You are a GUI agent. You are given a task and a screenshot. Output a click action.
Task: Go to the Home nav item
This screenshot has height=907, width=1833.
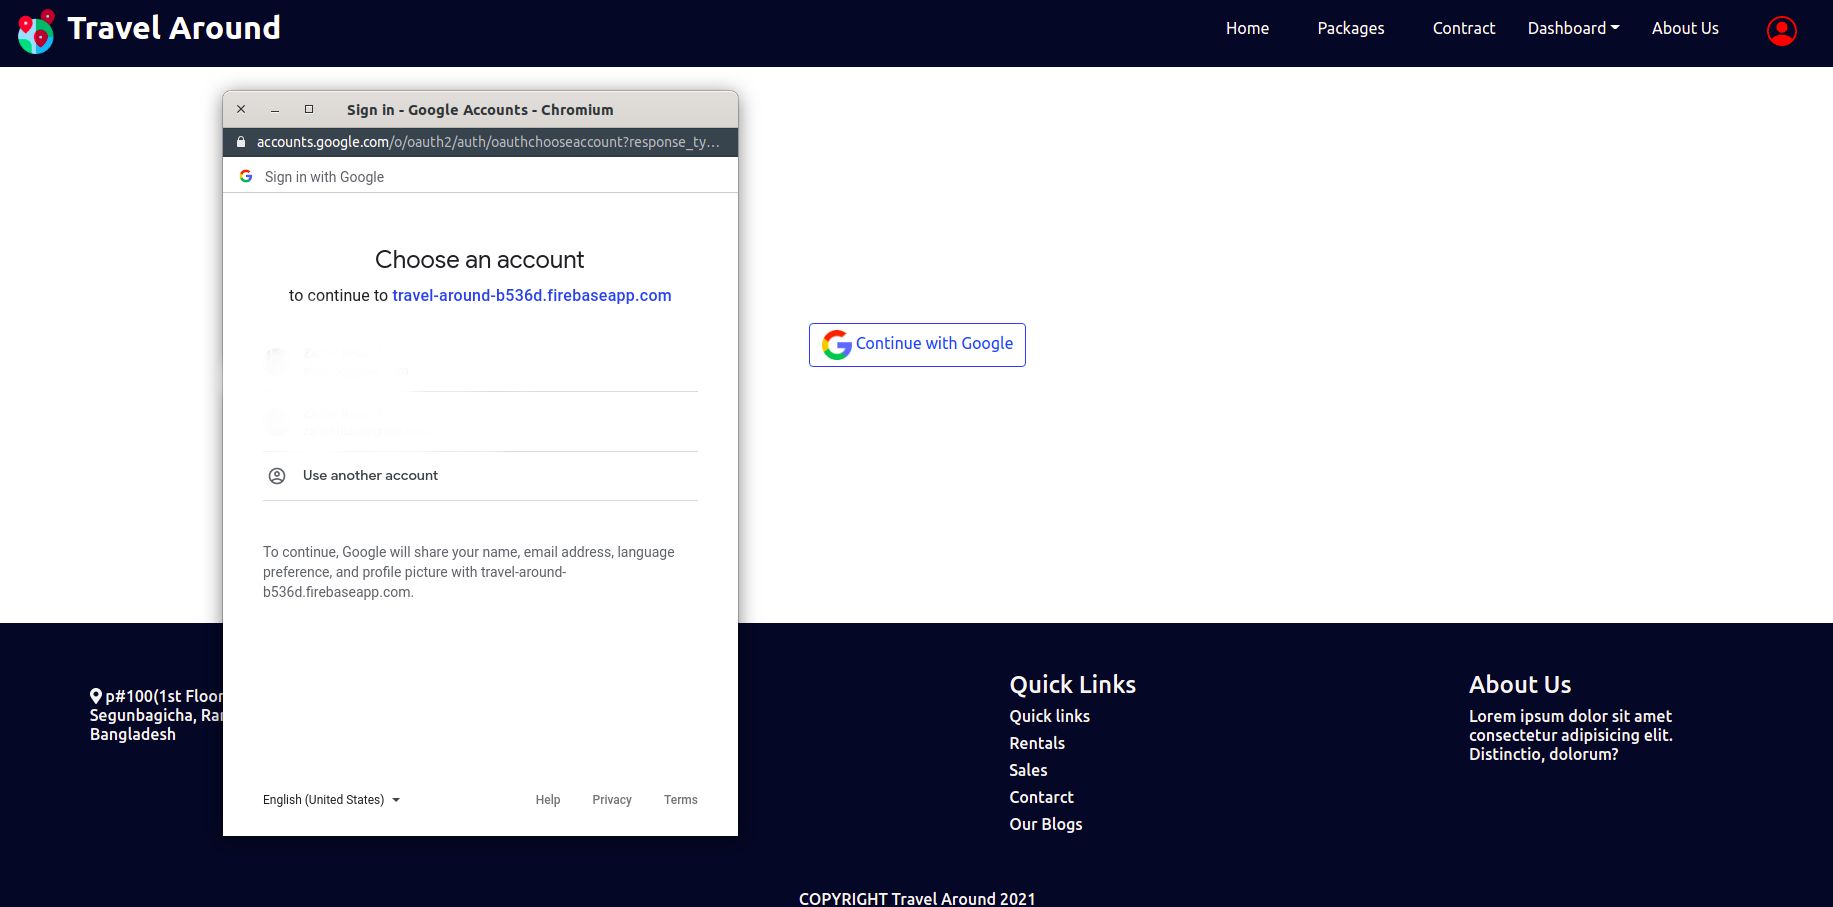coord(1247,28)
